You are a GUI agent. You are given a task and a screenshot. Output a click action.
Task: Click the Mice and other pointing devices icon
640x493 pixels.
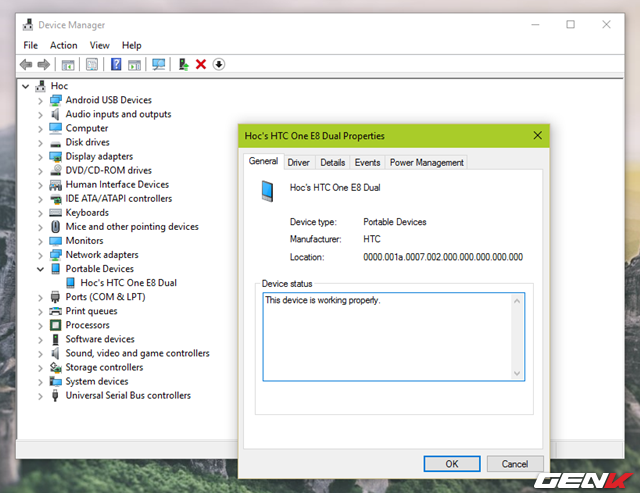(x=56, y=227)
